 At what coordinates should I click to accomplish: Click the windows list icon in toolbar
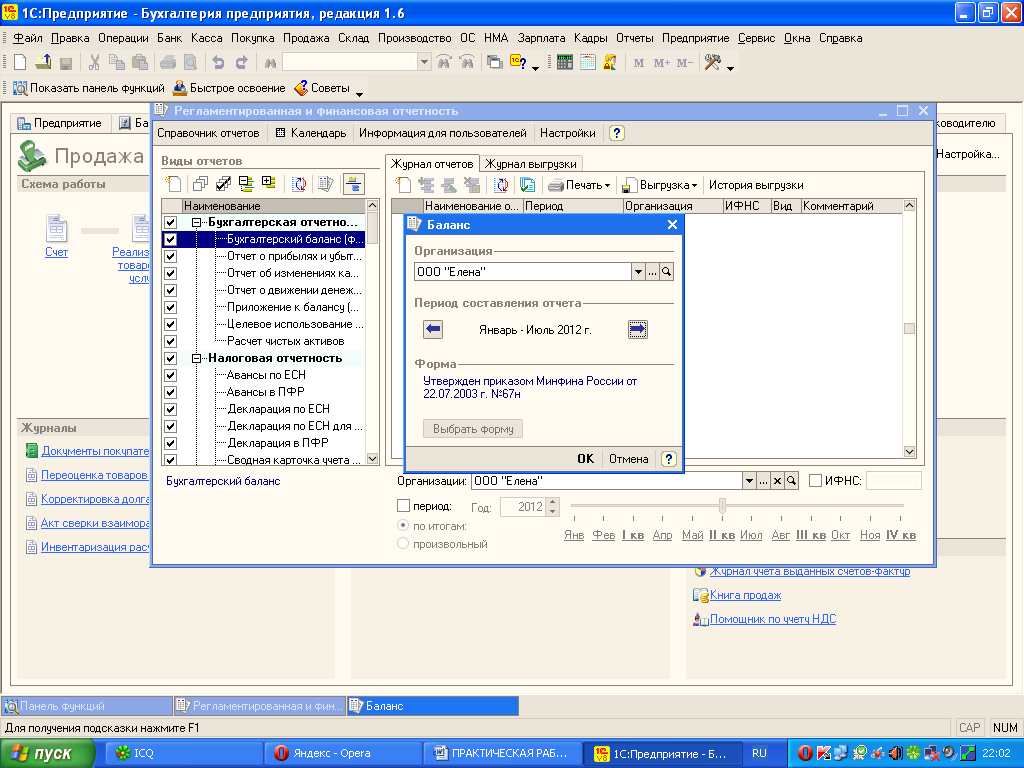tap(495, 63)
